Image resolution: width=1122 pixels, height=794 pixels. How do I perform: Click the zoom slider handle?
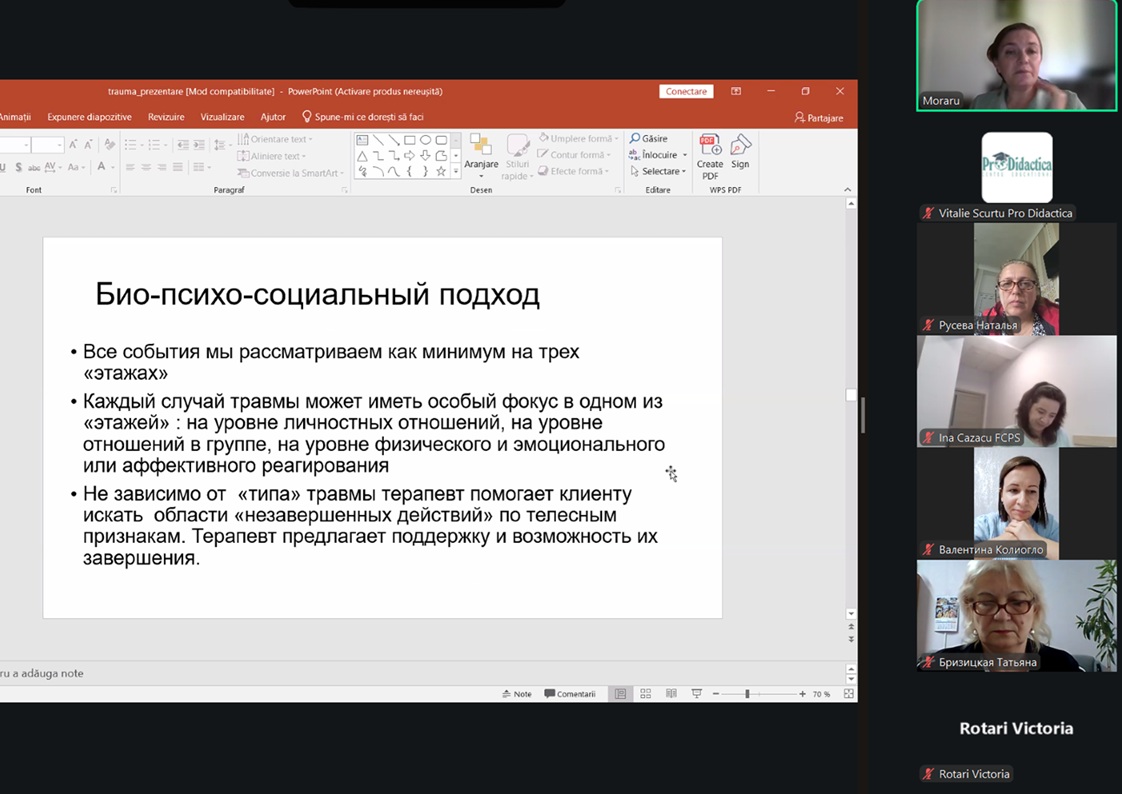pos(747,694)
